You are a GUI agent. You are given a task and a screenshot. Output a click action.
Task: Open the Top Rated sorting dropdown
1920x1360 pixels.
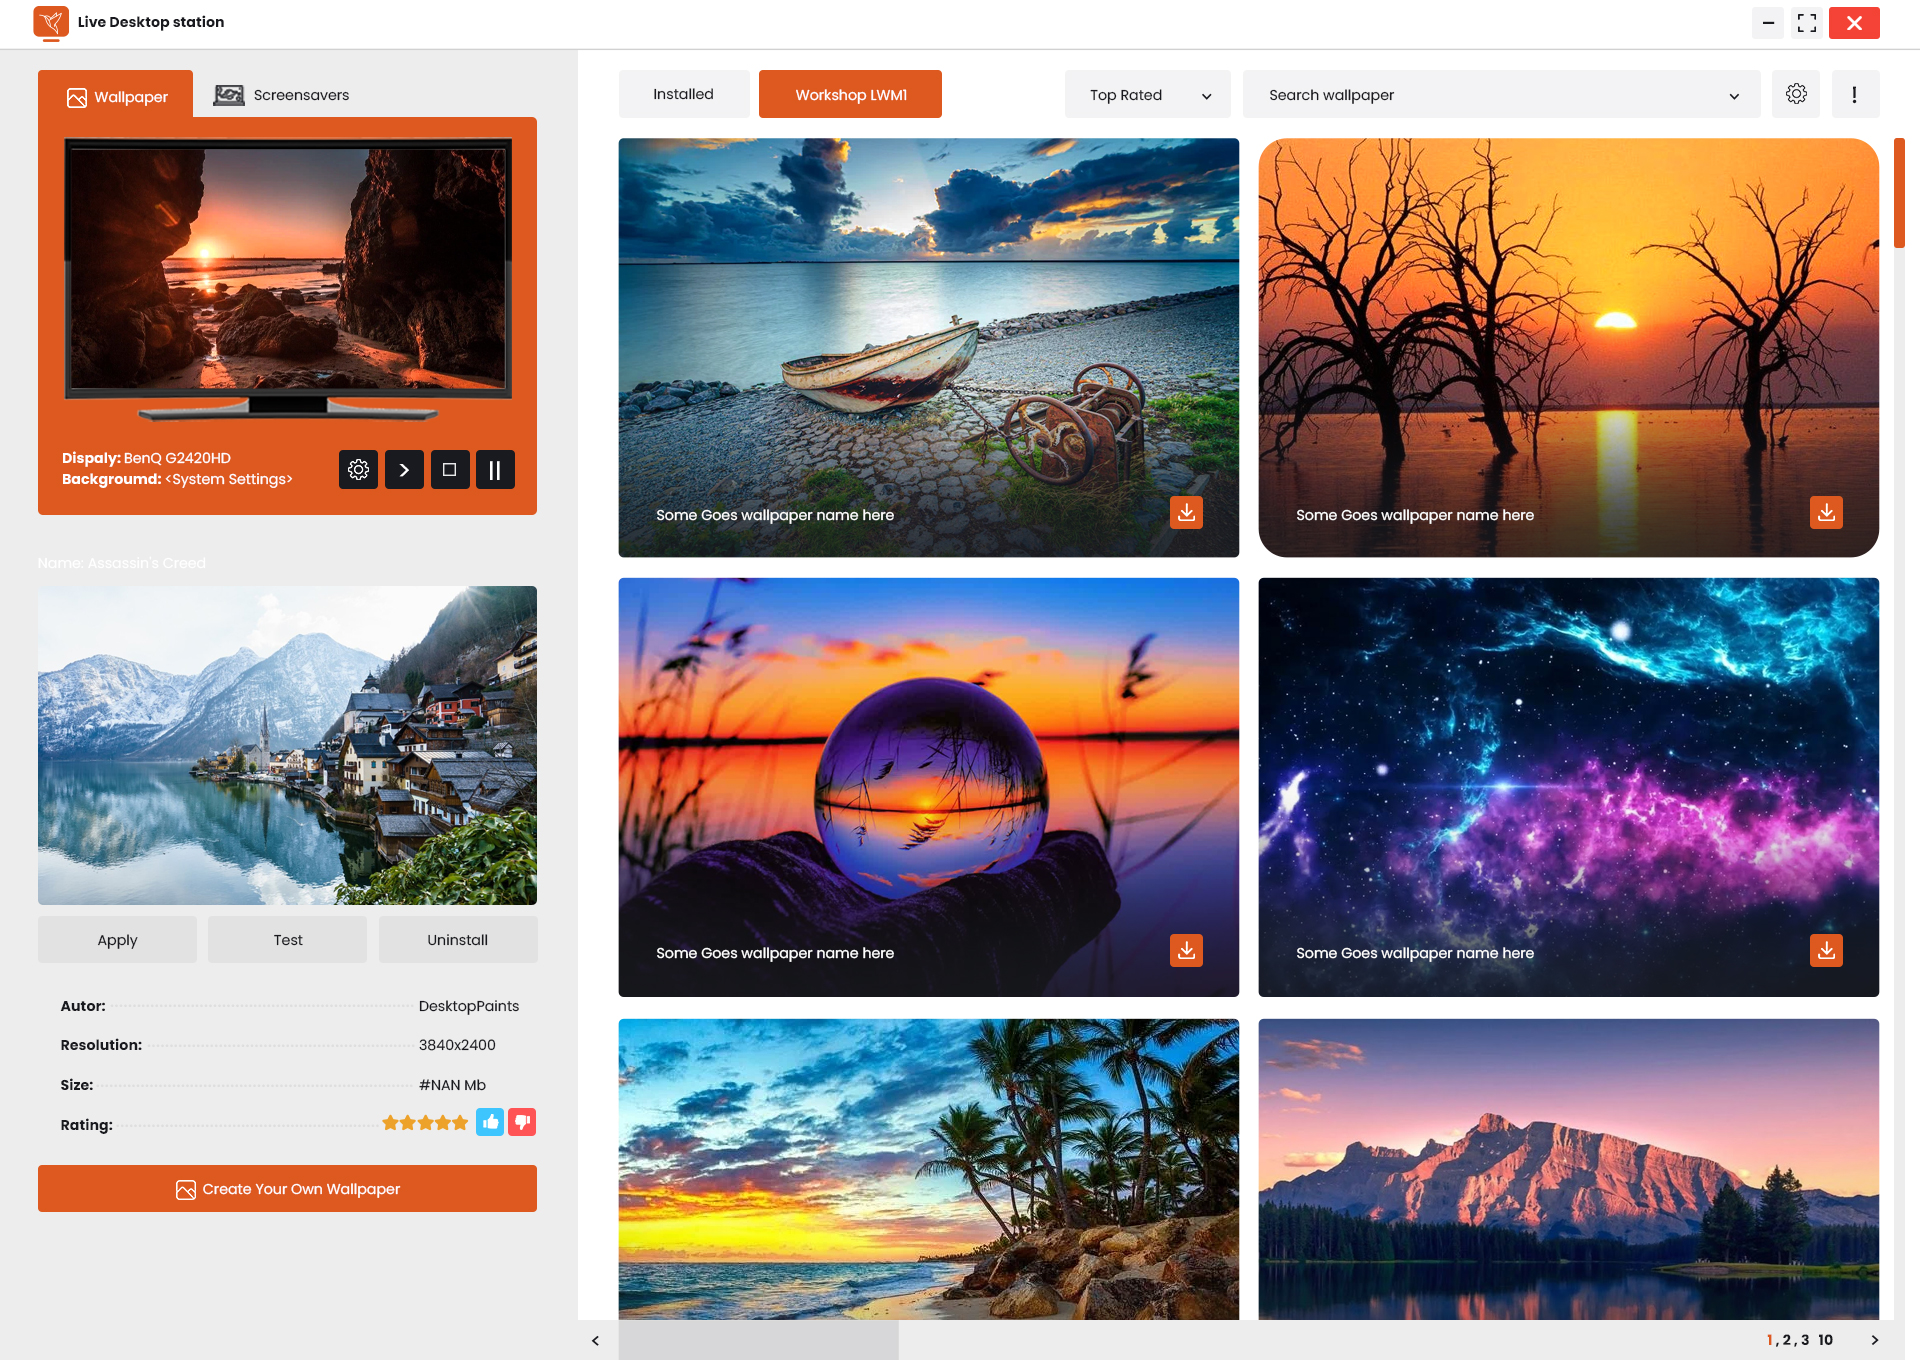coord(1147,94)
